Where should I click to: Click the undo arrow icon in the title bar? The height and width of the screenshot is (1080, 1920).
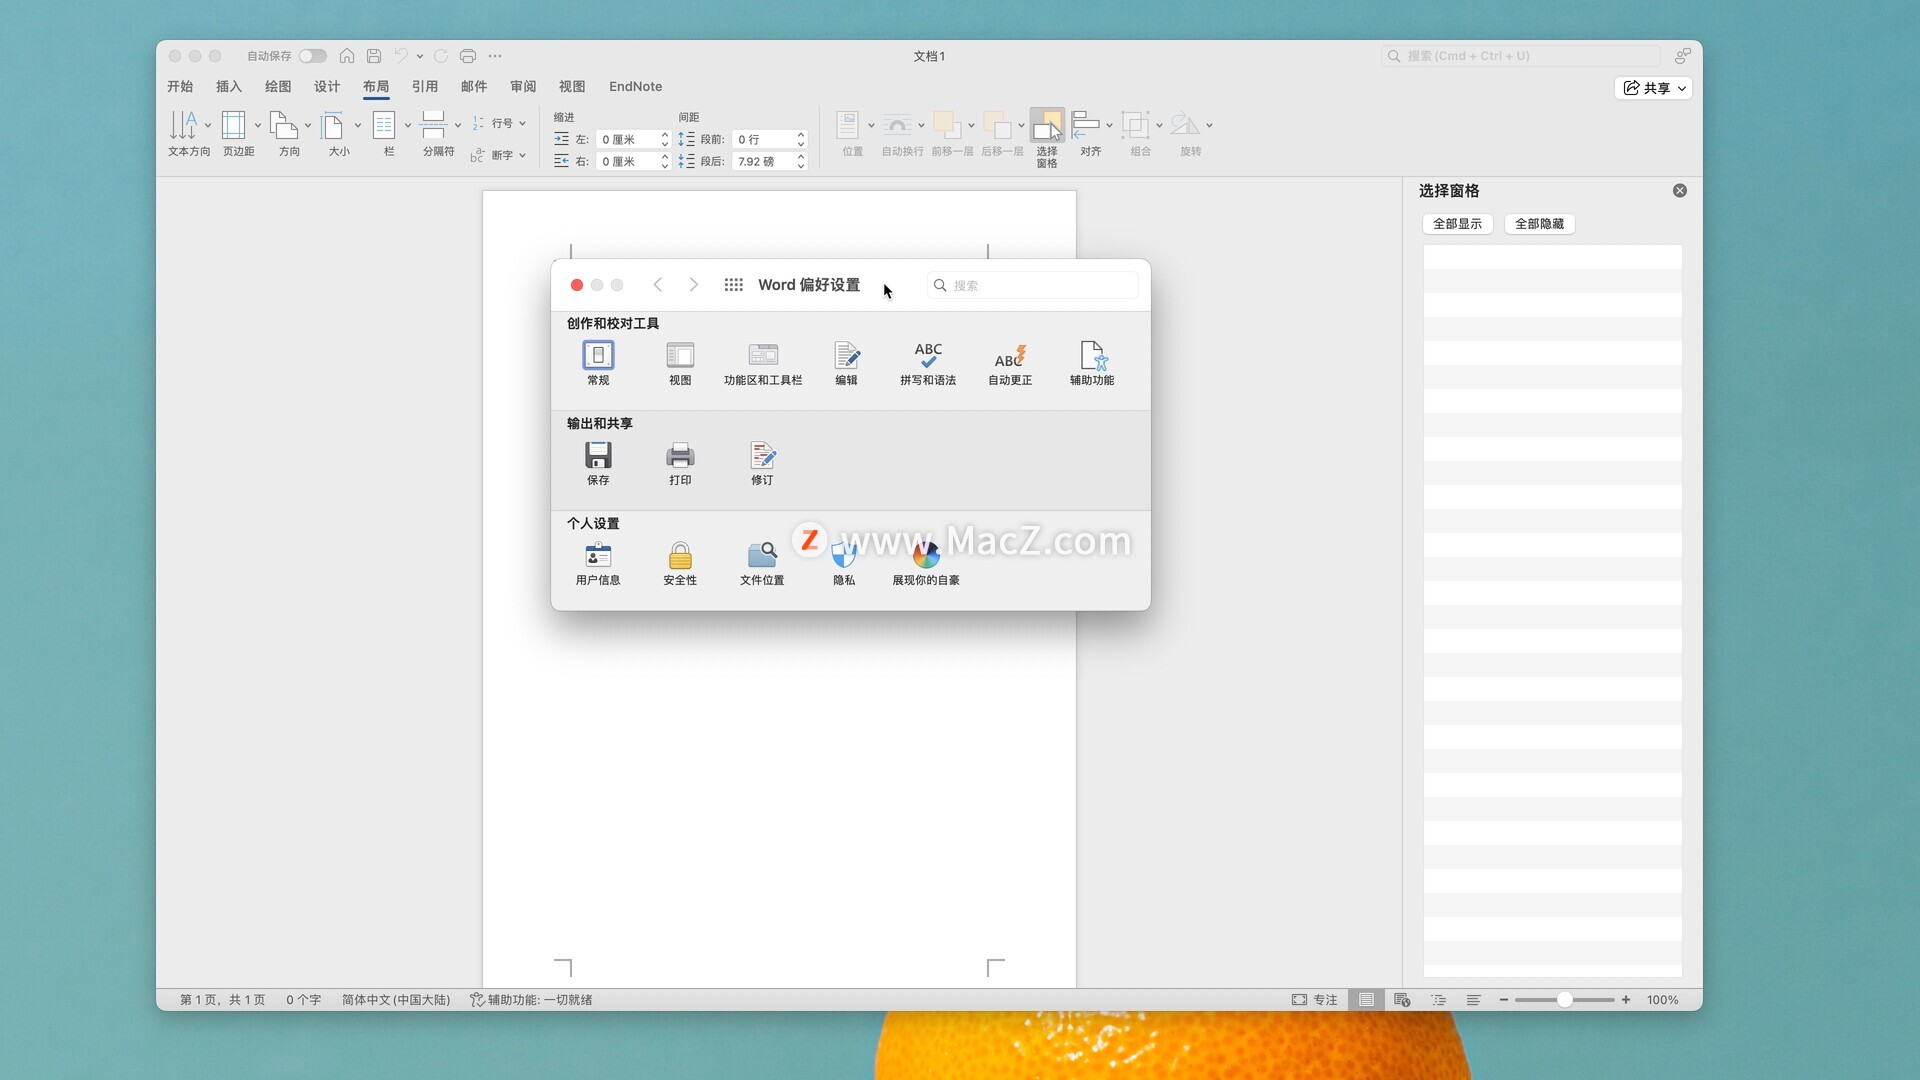(x=401, y=56)
